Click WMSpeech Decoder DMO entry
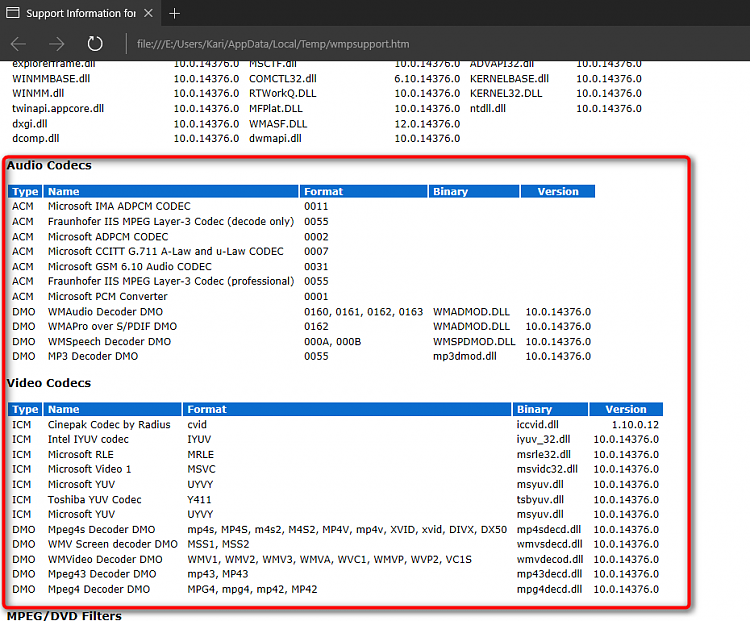The height and width of the screenshot is (621, 750). pyautogui.click(x=109, y=342)
